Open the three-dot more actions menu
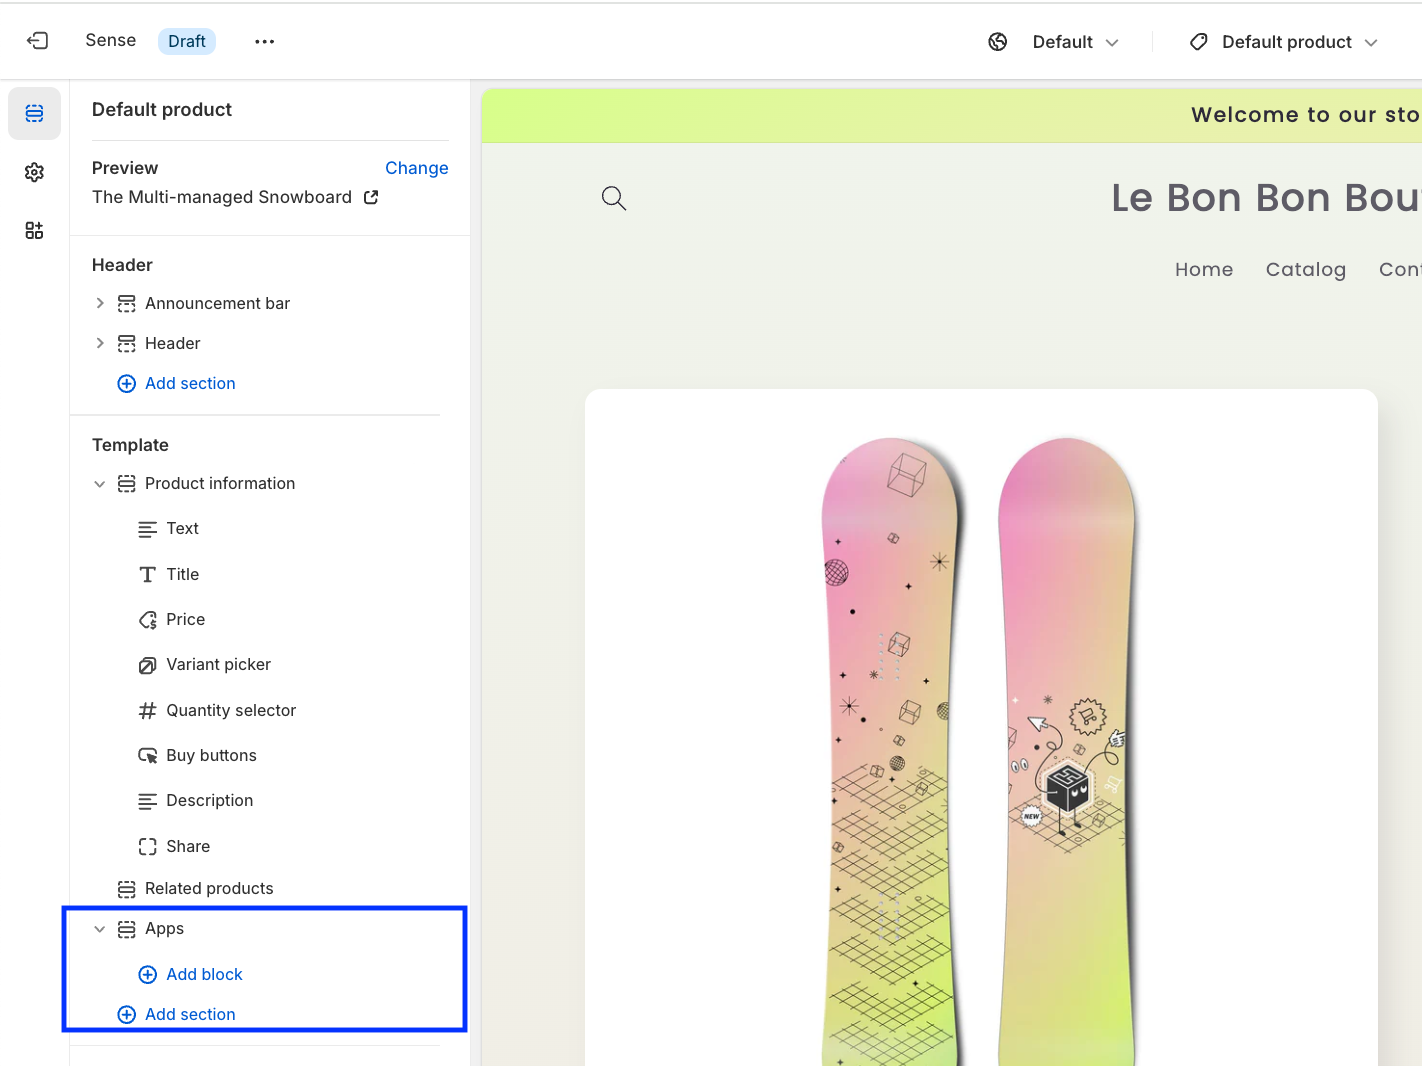The image size is (1422, 1066). click(x=264, y=41)
